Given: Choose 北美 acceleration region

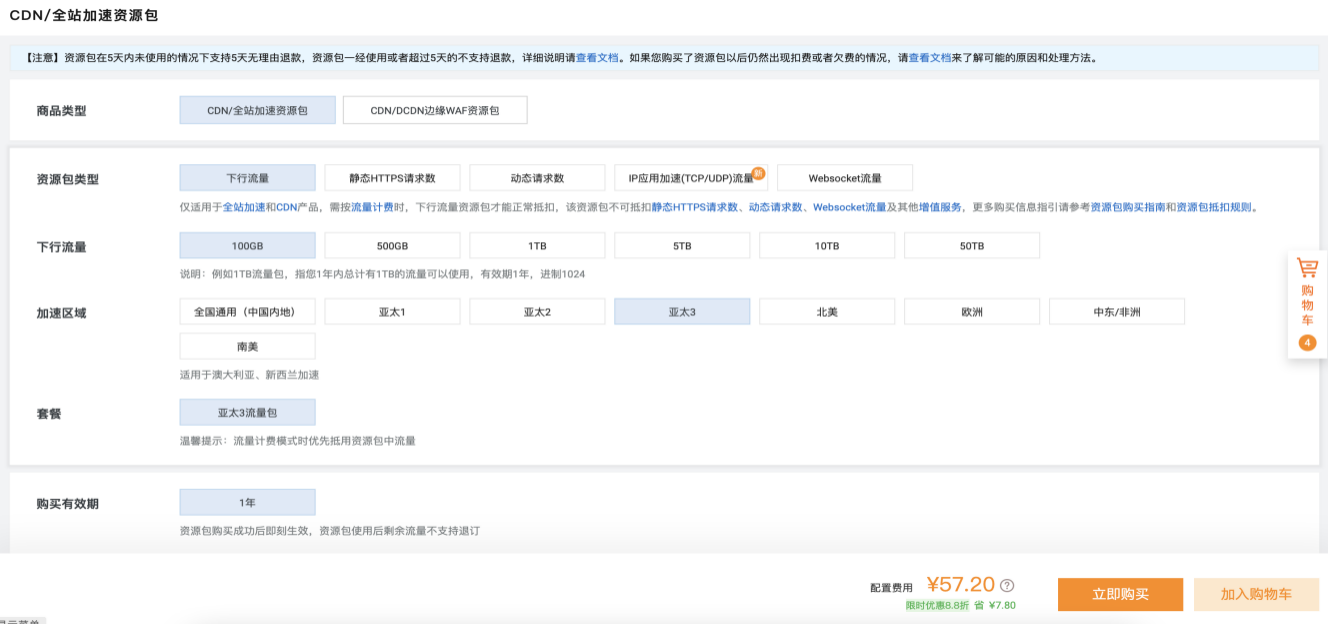Looking at the screenshot, I should coord(826,312).
